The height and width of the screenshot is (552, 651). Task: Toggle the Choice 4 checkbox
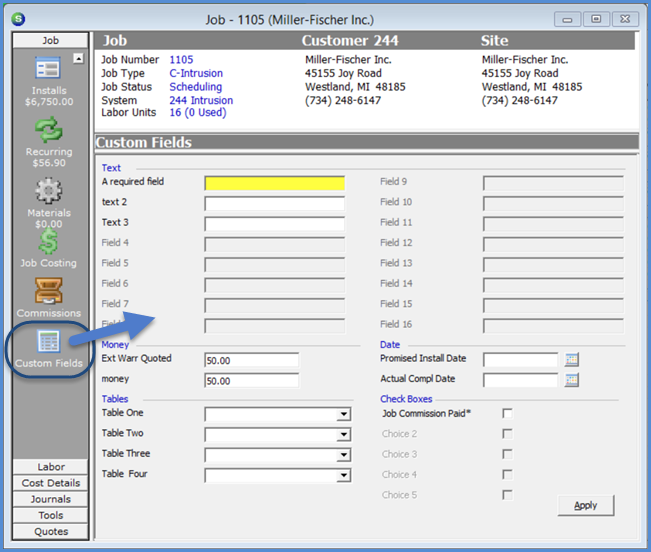coord(507,474)
